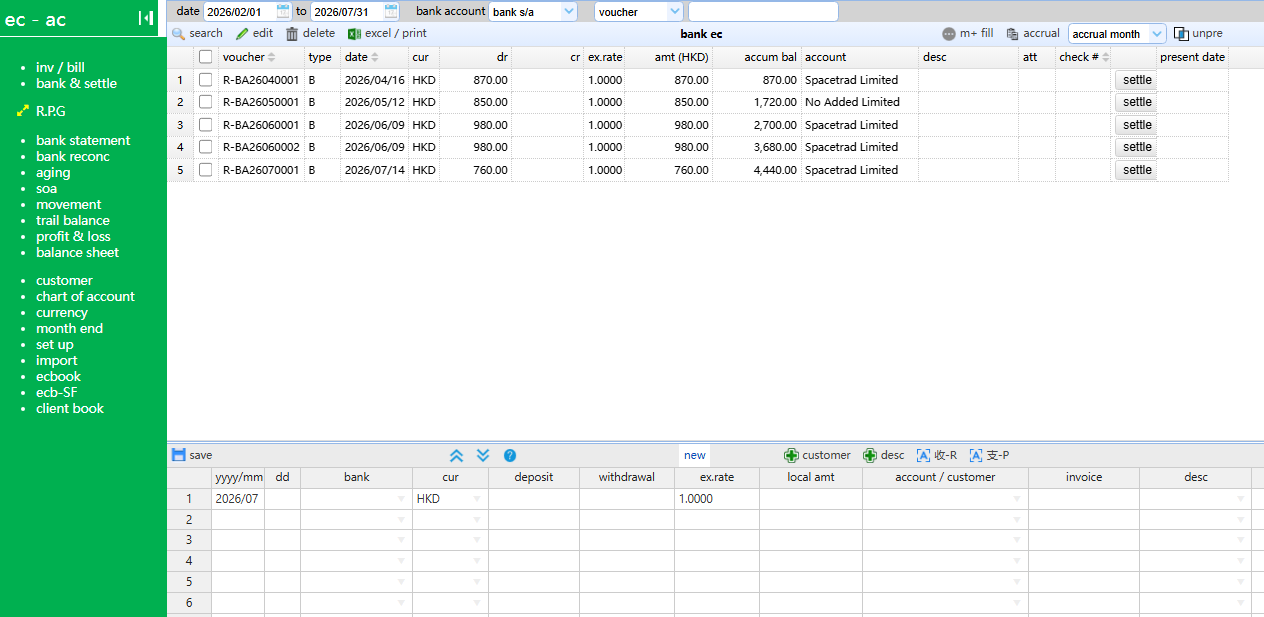The width and height of the screenshot is (1264, 617).
Task: Click the edit pencil icon
Action: [x=242, y=34]
